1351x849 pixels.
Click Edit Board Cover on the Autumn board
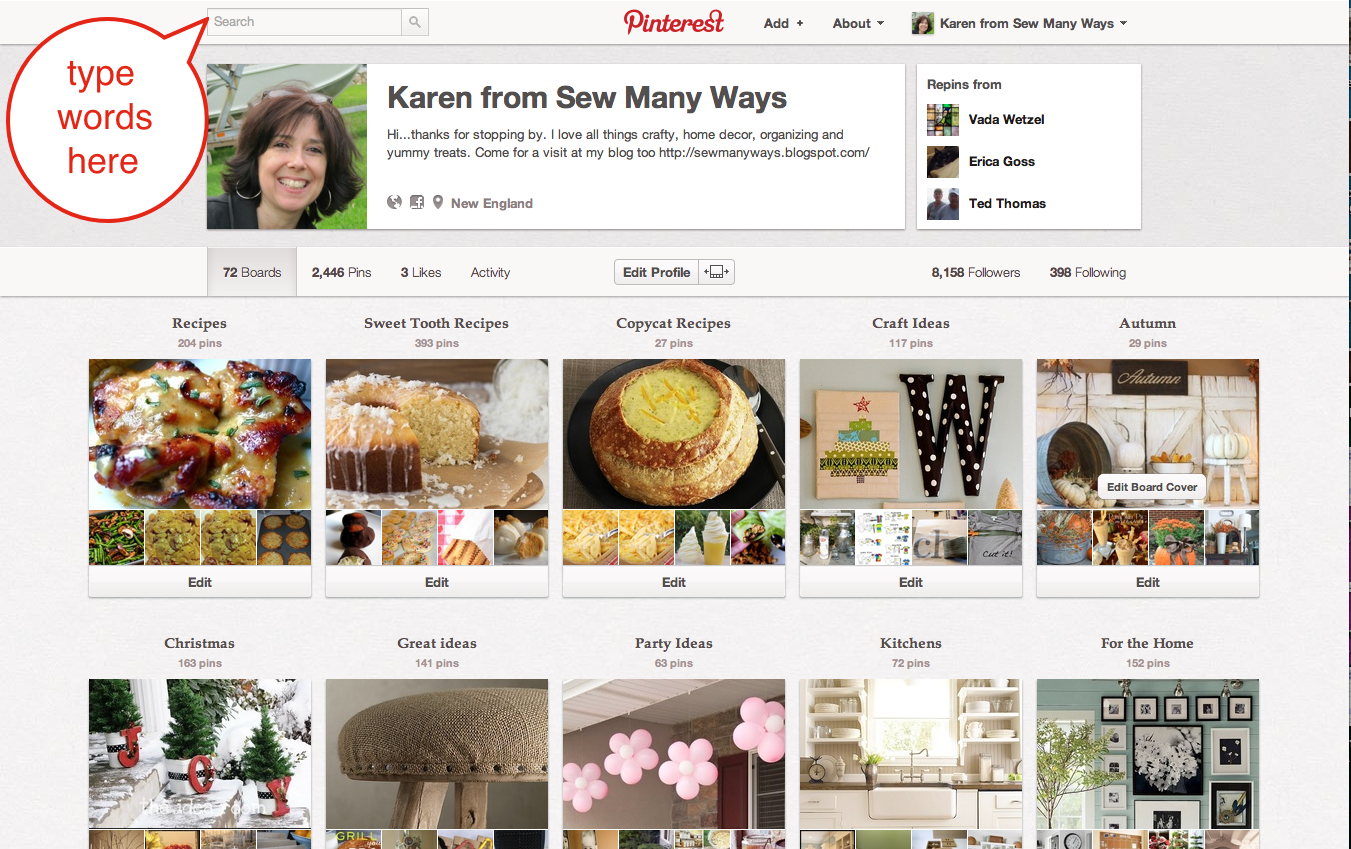pos(1151,486)
